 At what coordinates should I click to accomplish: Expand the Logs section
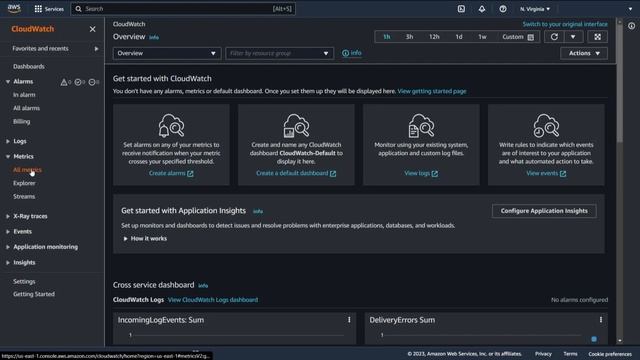(x=8, y=141)
